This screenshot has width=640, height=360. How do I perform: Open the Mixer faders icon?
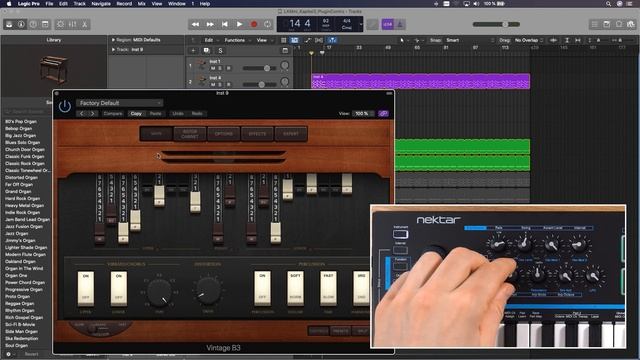(72, 24)
